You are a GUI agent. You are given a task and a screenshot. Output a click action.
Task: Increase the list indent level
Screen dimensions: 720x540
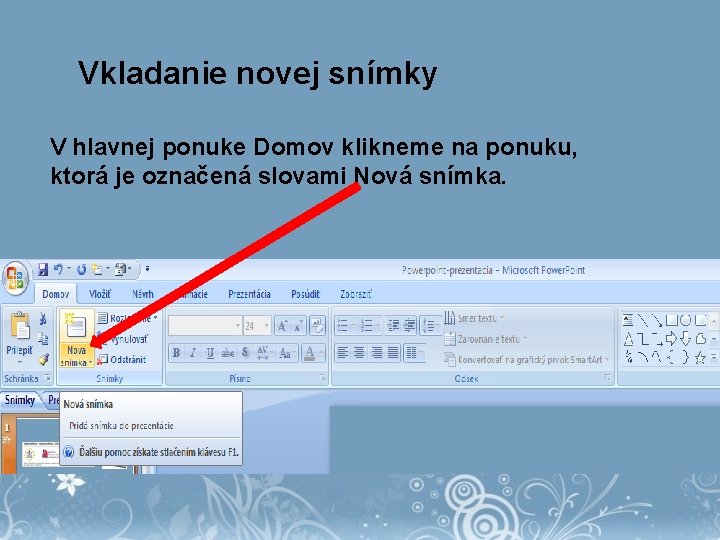pos(410,326)
